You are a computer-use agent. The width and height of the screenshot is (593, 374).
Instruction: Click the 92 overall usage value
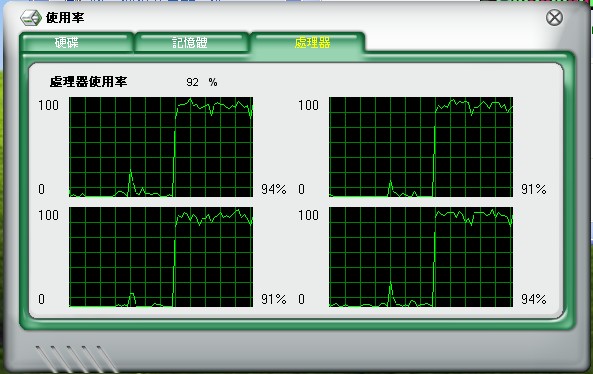(x=192, y=82)
